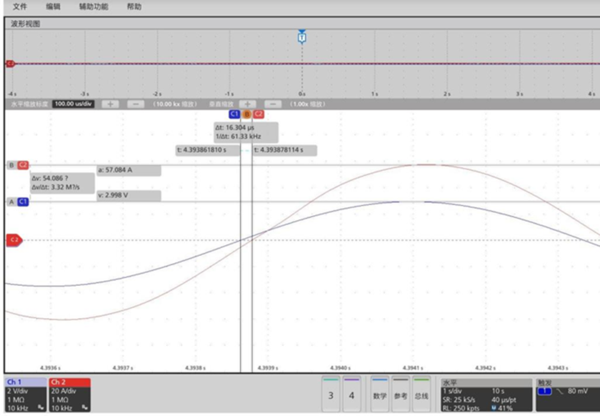Add channel 3 to the display

pos(331,397)
